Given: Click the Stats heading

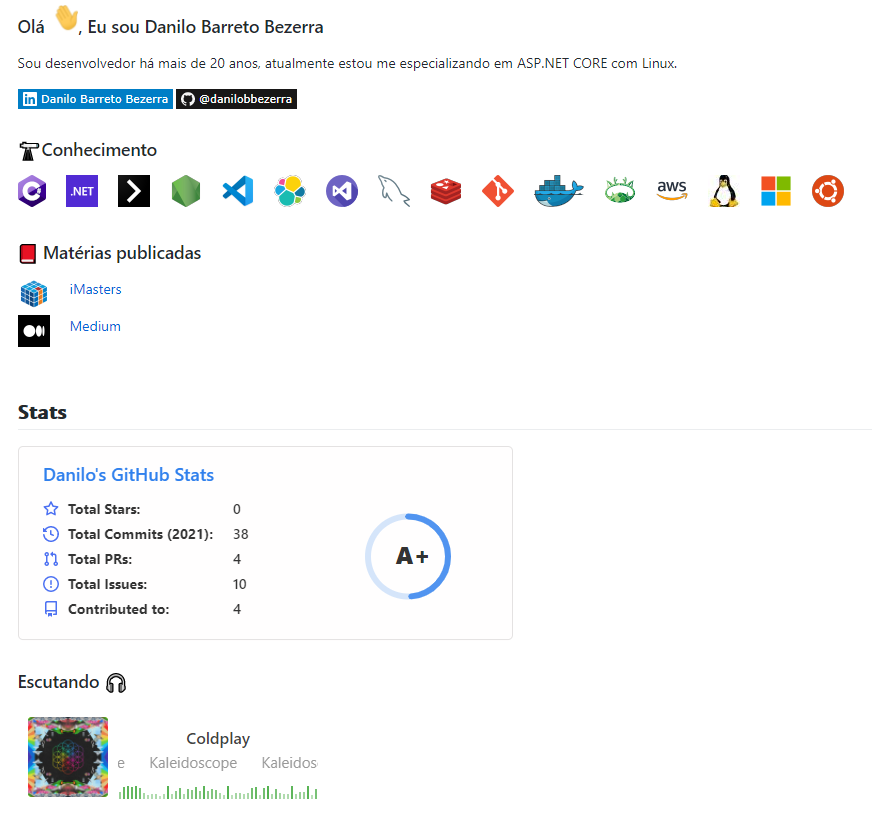Looking at the screenshot, I should [x=42, y=412].
